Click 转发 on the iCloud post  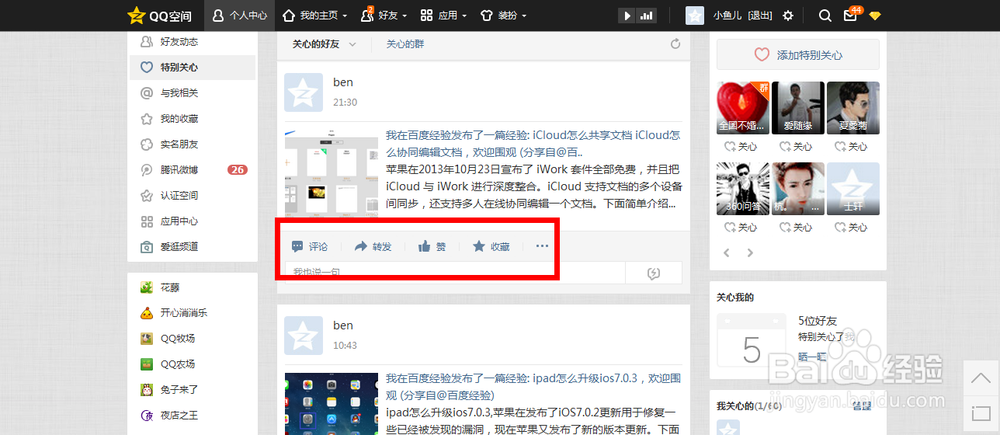click(x=373, y=247)
